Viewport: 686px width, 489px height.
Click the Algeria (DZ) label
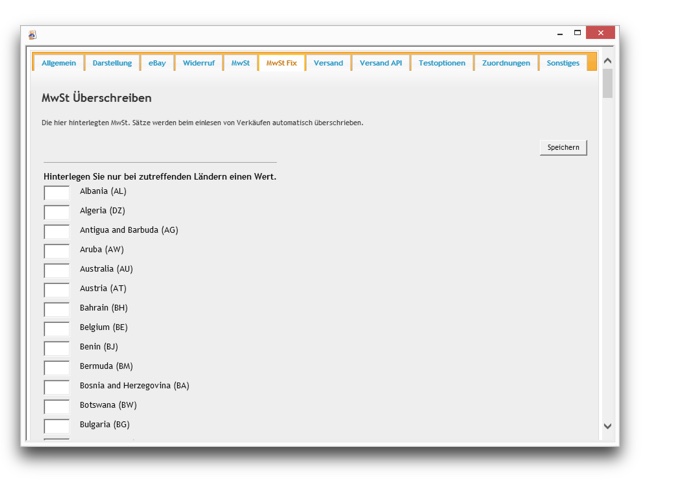(x=102, y=211)
